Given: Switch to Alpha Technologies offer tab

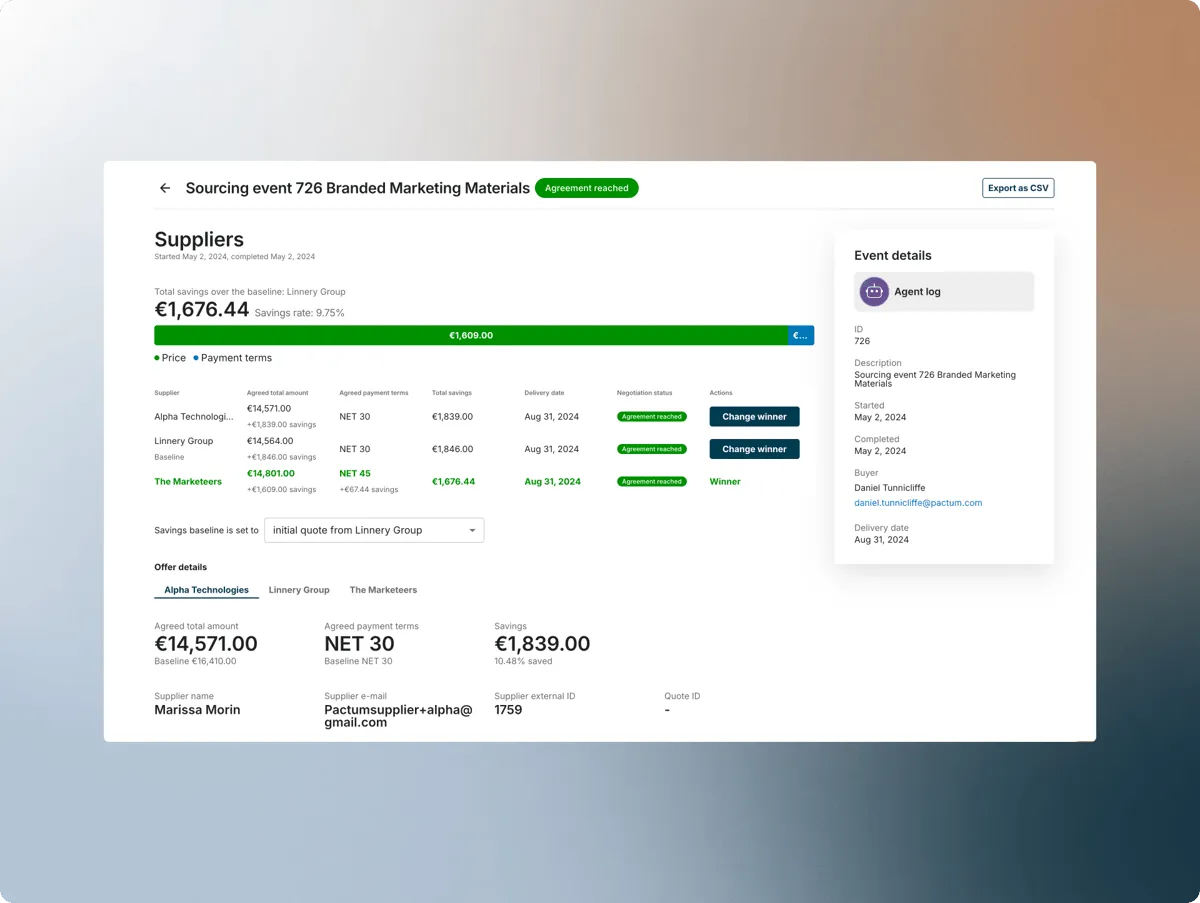Looking at the screenshot, I should tap(206, 590).
